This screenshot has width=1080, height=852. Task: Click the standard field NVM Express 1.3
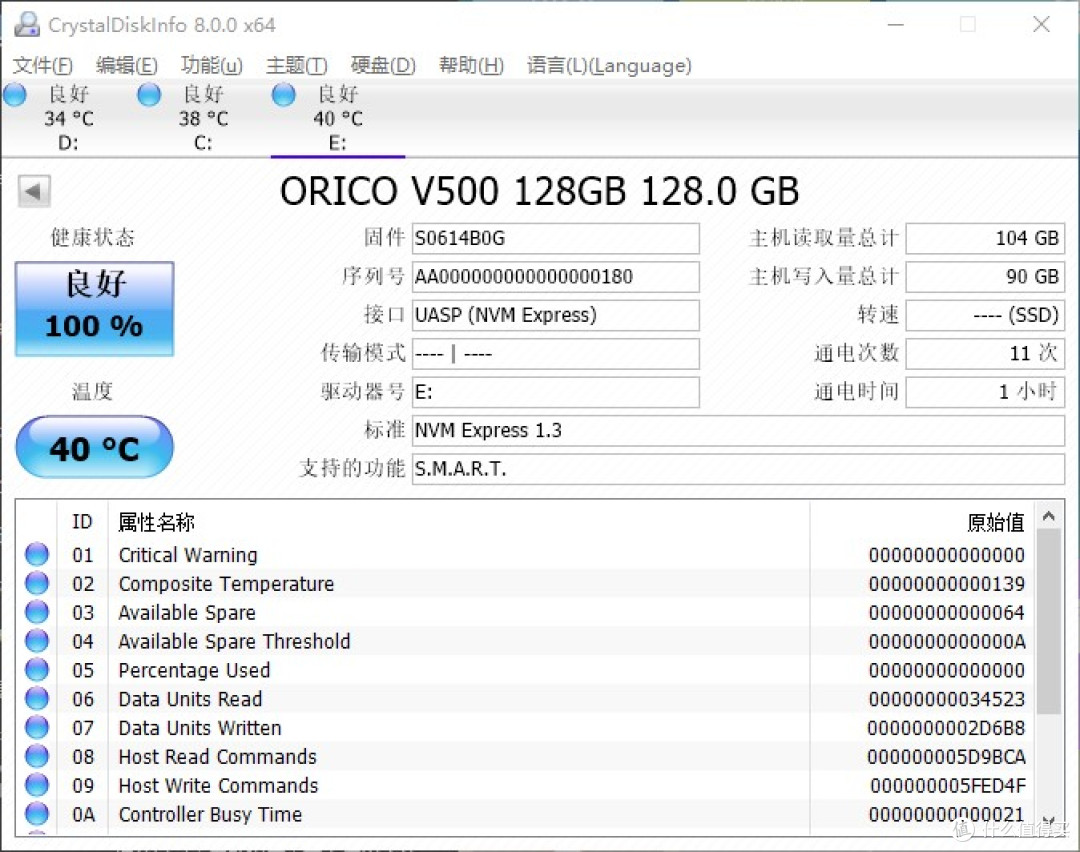click(738, 431)
